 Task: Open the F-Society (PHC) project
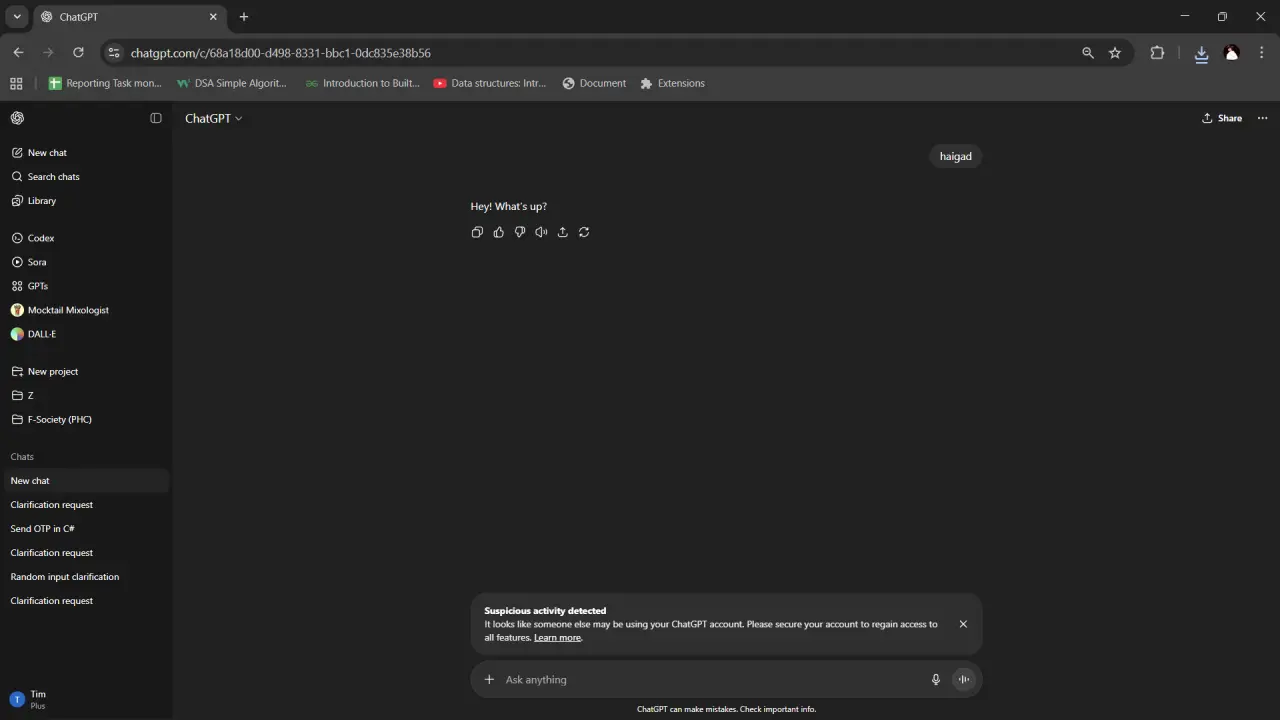(85, 419)
